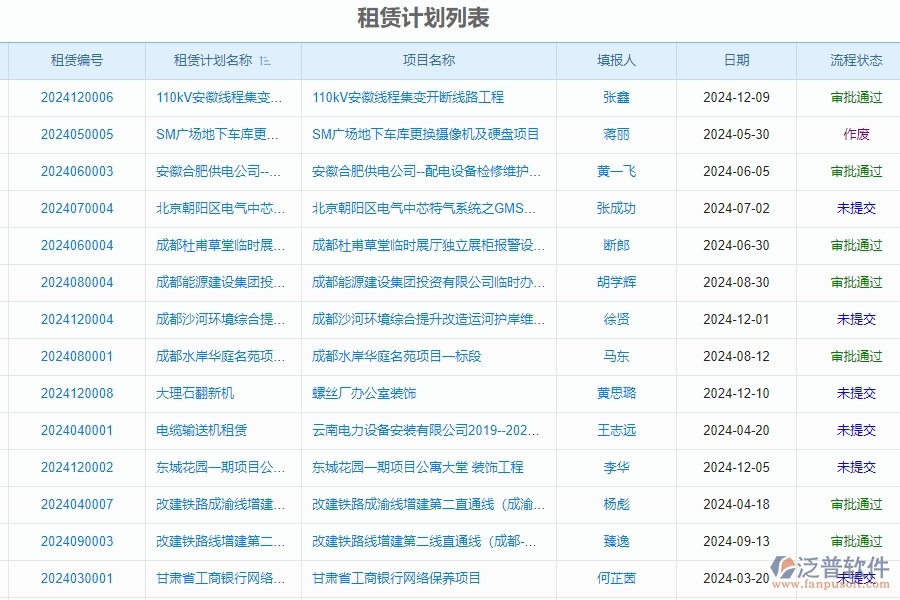Open project 110kV安徽线程集变开断线路工程

(x=410, y=97)
